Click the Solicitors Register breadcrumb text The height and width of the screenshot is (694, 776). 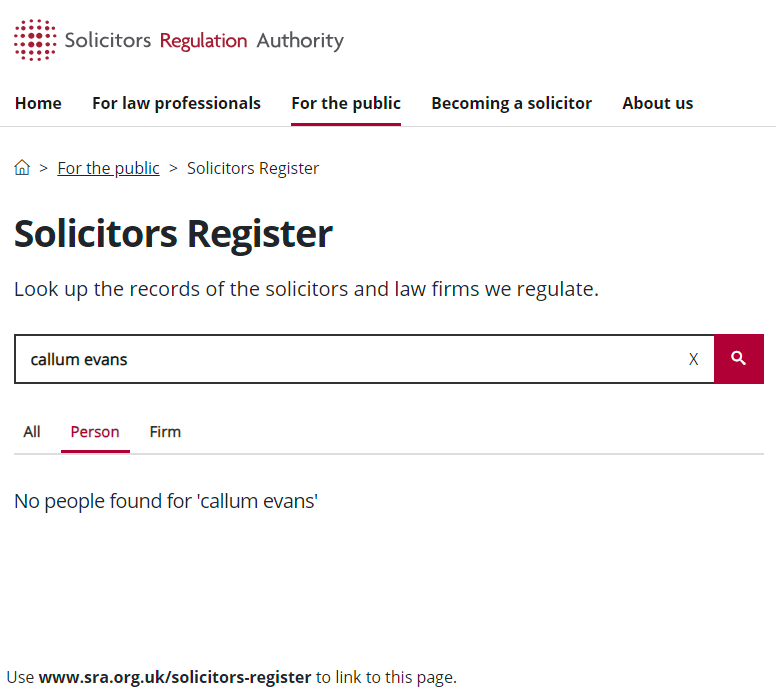pos(253,168)
